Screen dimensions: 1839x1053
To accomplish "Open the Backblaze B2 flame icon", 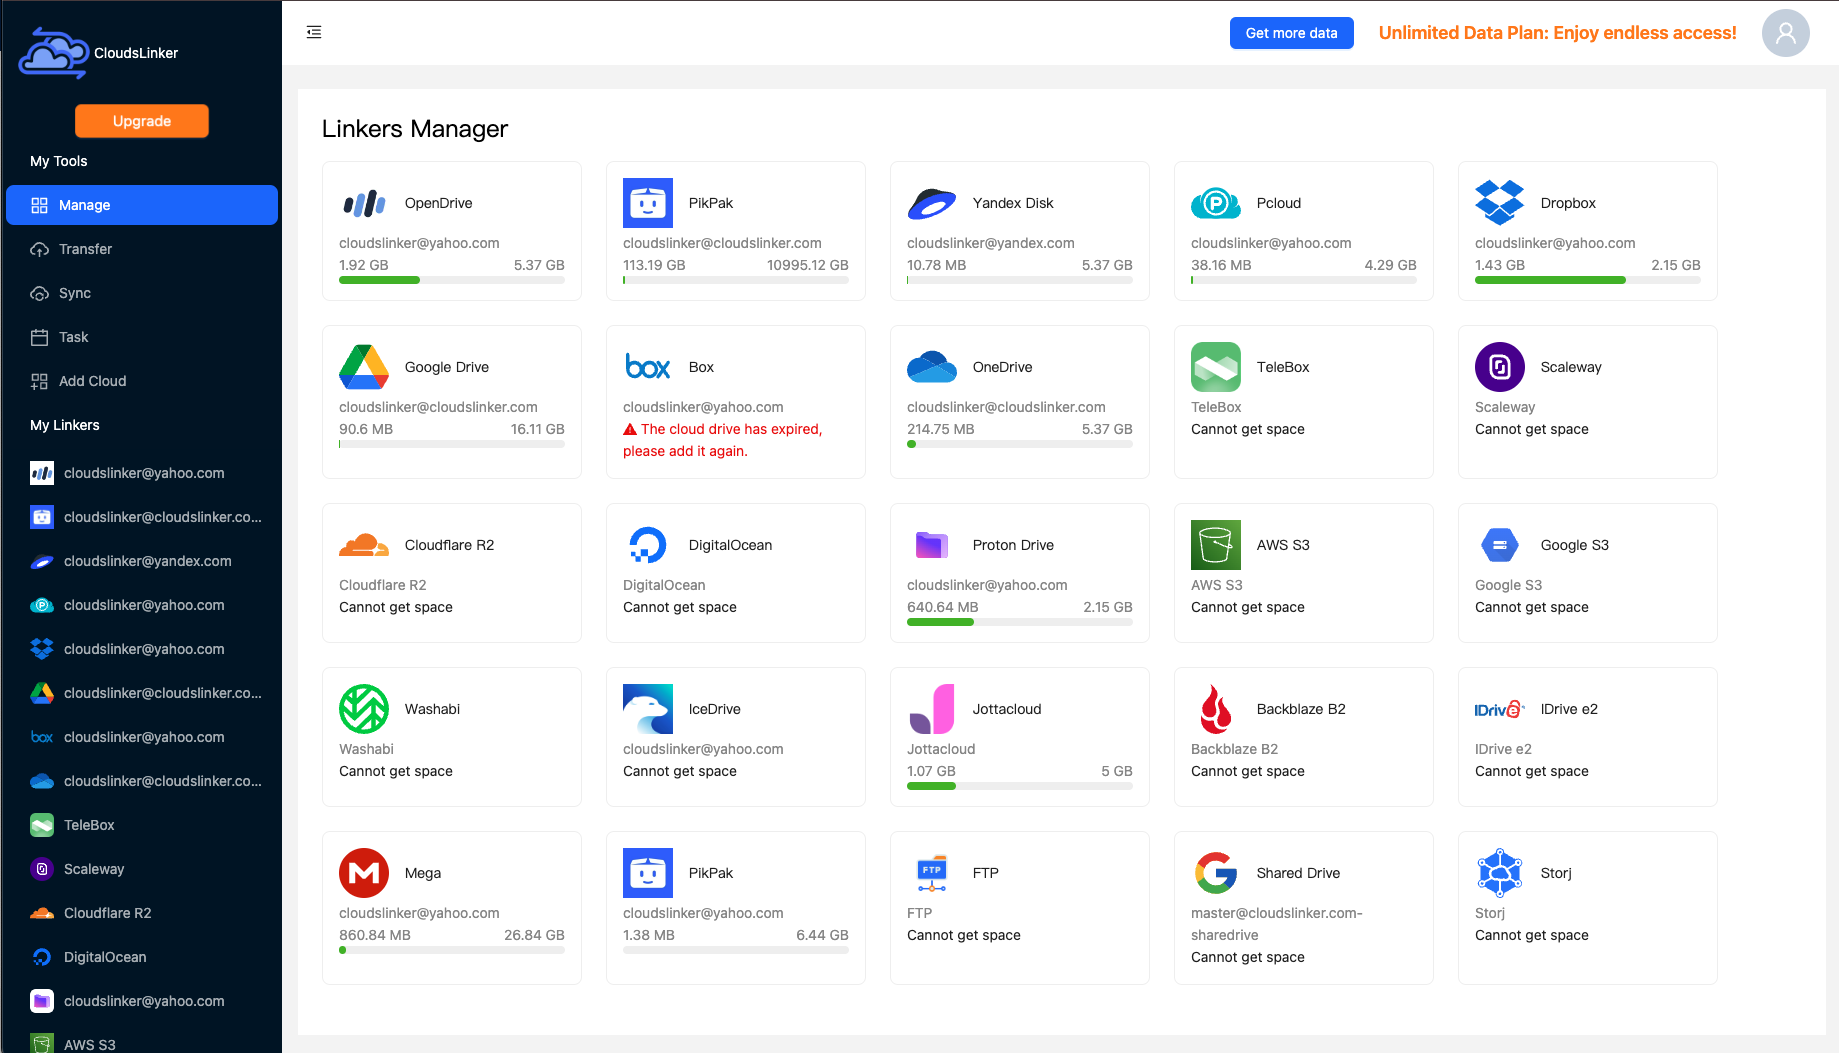I will [x=1216, y=709].
